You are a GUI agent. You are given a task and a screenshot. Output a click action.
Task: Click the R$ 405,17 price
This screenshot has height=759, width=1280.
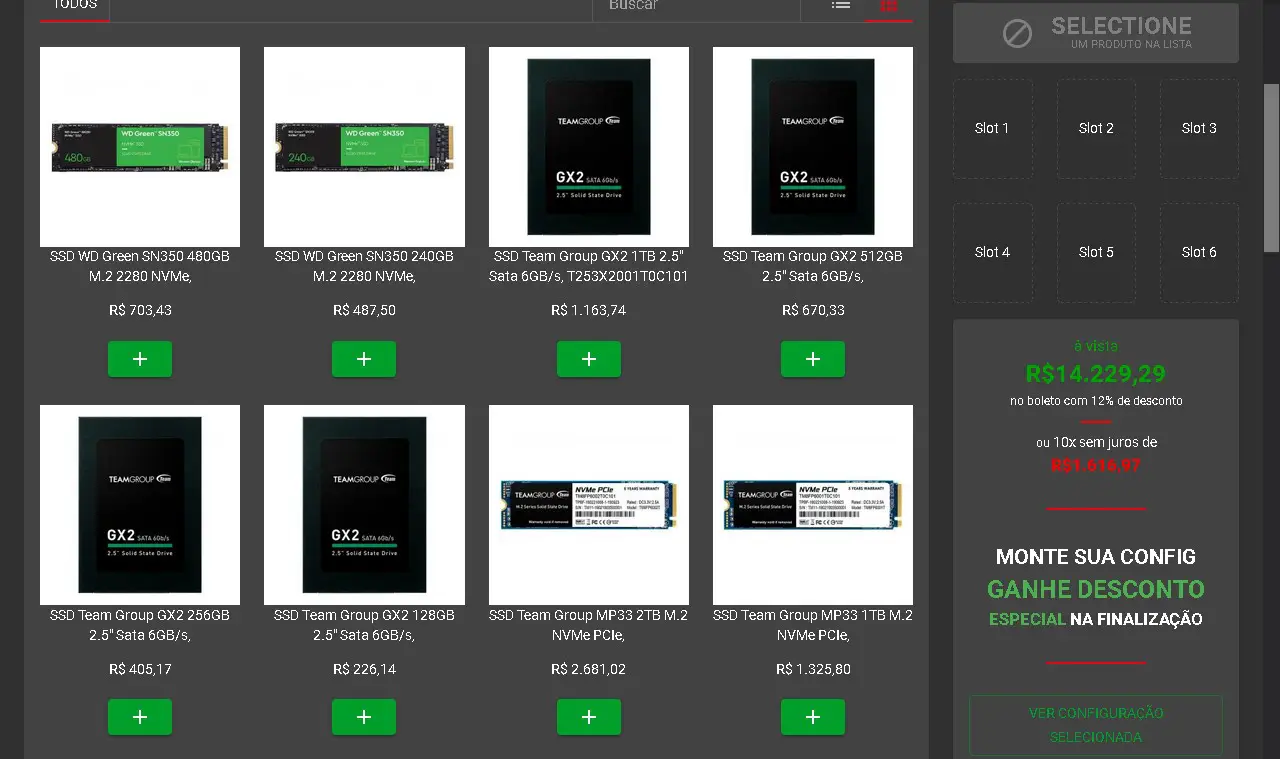pos(140,669)
